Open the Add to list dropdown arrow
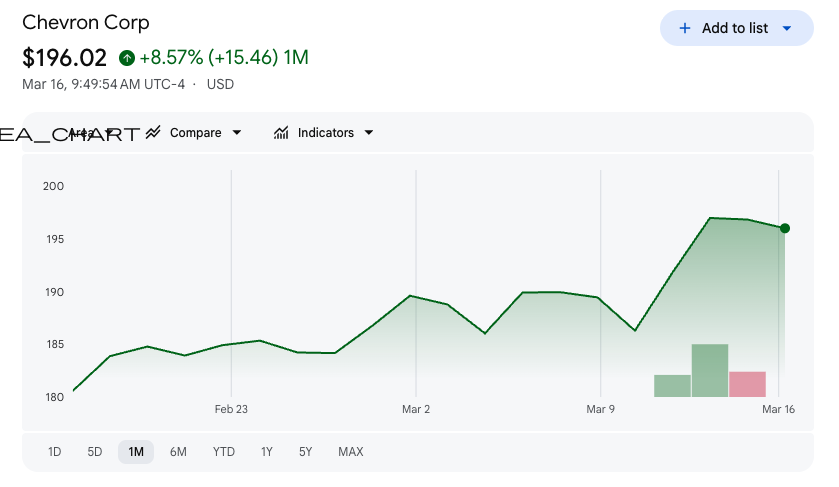Image resolution: width=839 pixels, height=487 pixels. pyautogui.click(x=787, y=28)
